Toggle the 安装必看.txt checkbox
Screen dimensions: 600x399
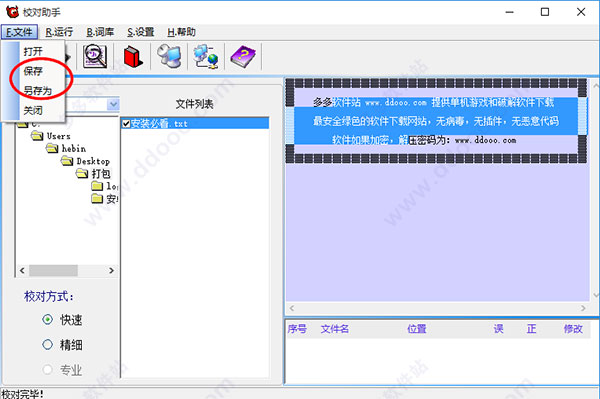(126, 124)
